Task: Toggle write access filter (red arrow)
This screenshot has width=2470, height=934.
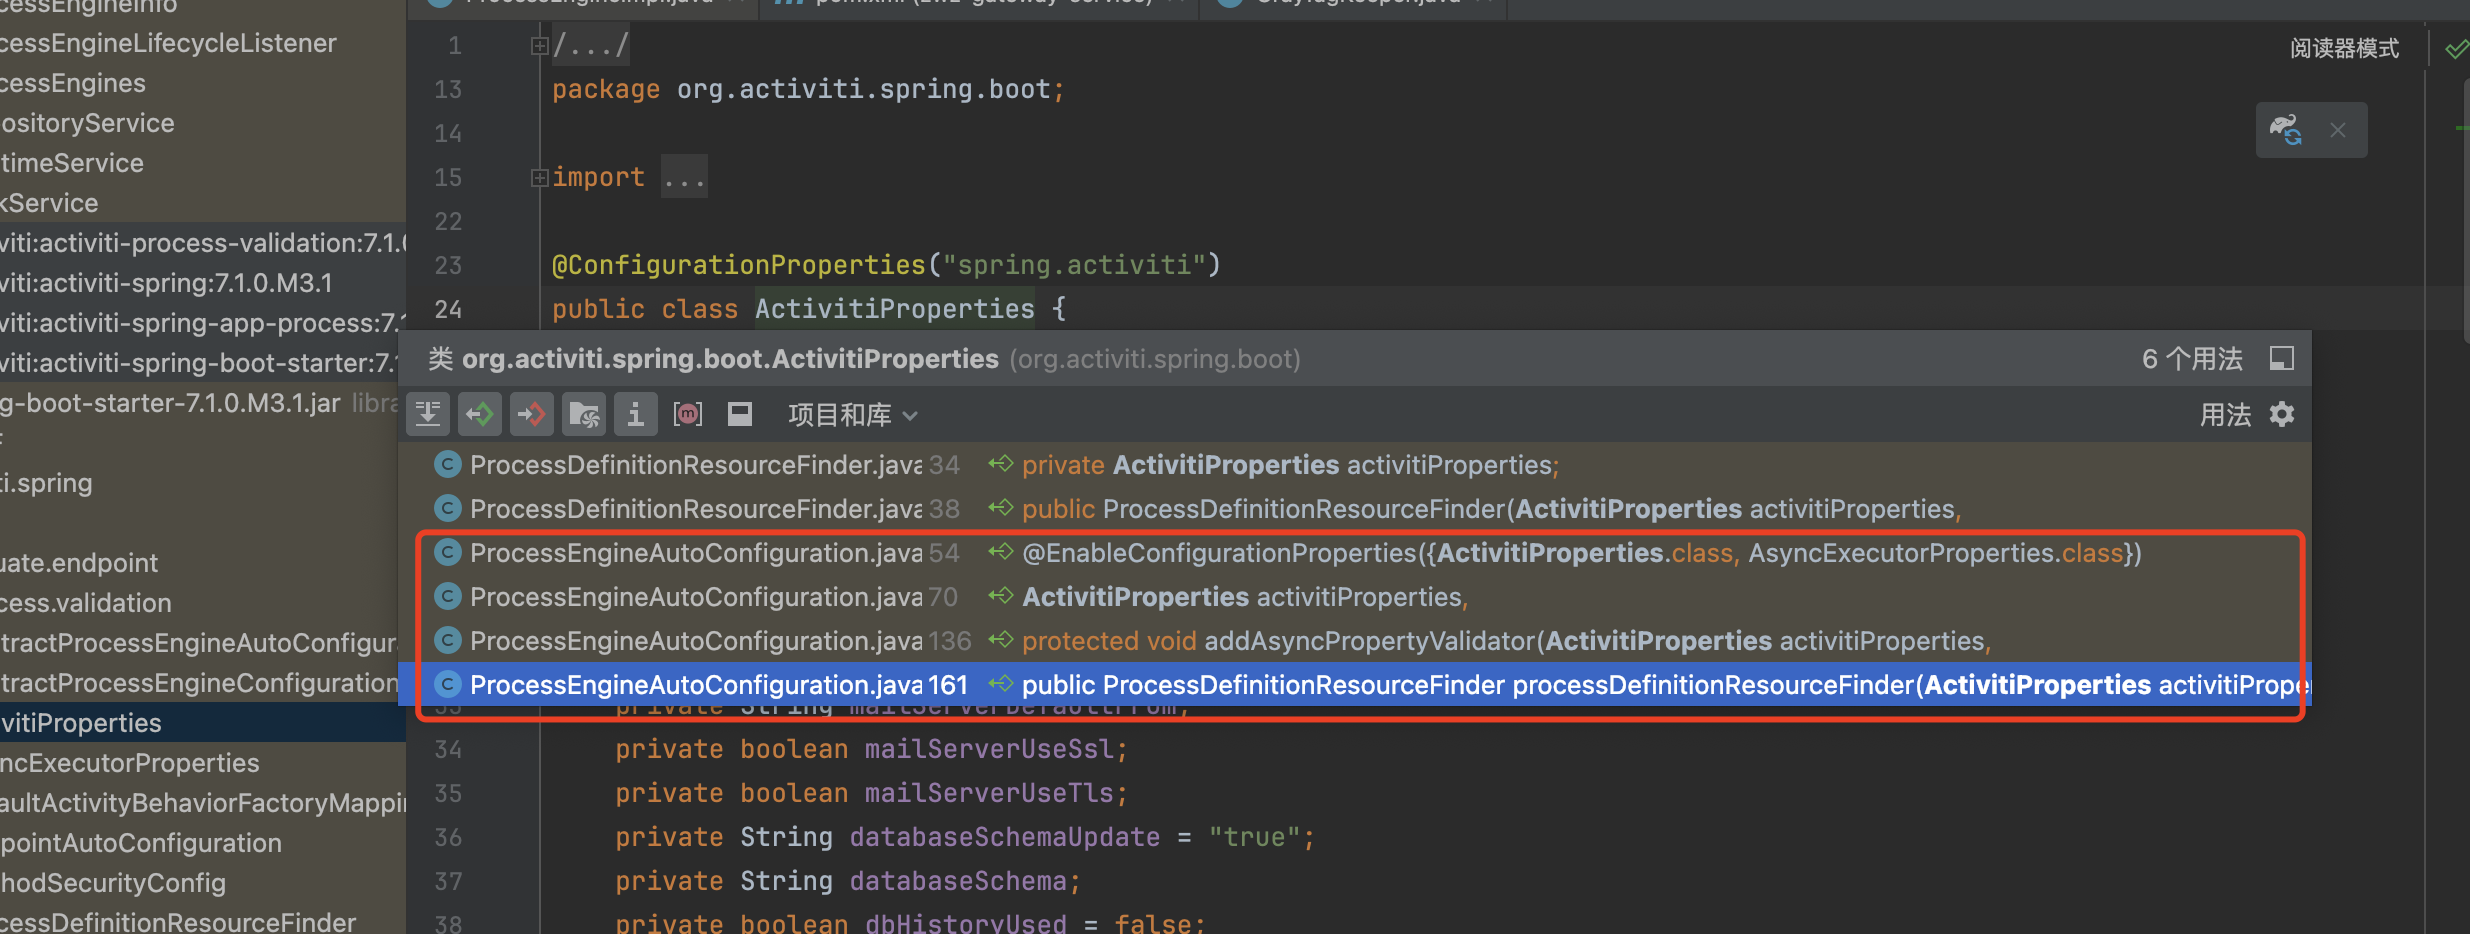Action: (532, 414)
